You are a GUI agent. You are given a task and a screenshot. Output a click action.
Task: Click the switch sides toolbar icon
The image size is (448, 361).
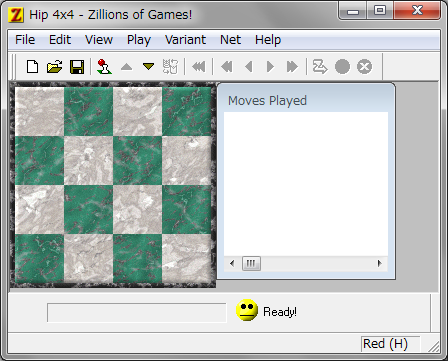tap(170, 67)
